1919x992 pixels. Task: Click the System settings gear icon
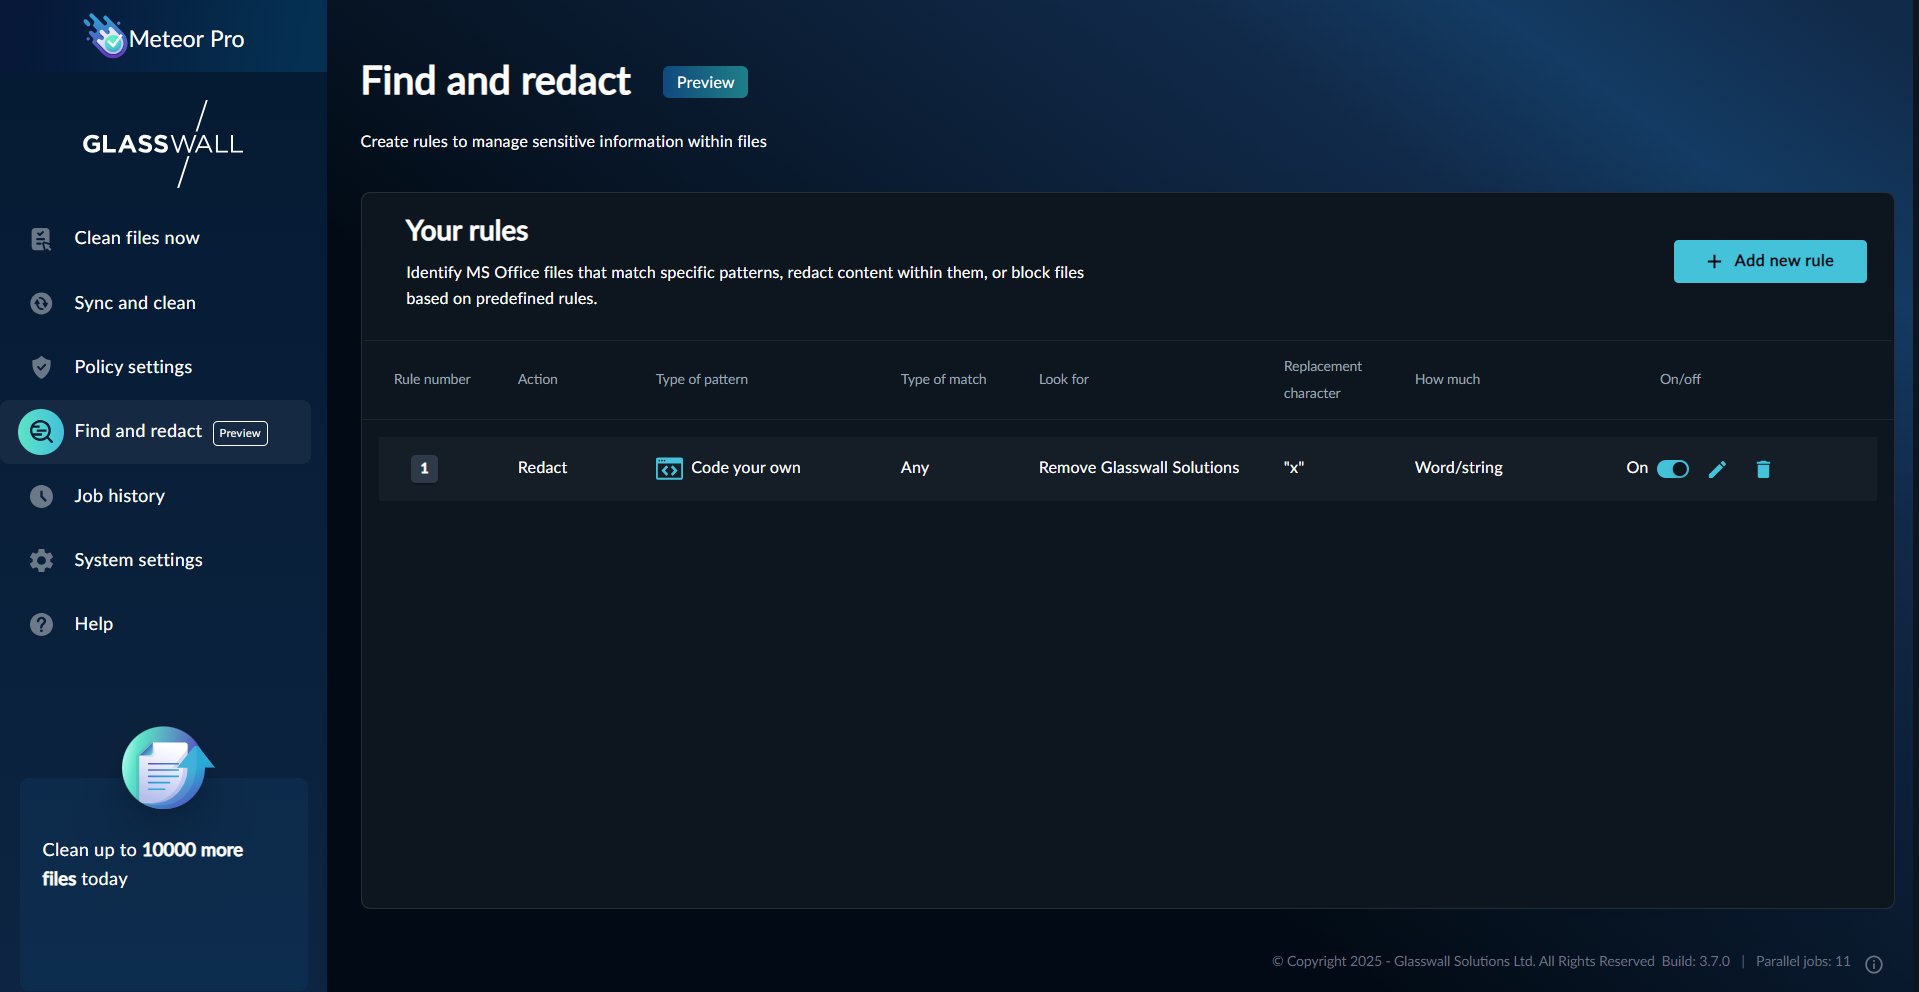click(x=41, y=560)
